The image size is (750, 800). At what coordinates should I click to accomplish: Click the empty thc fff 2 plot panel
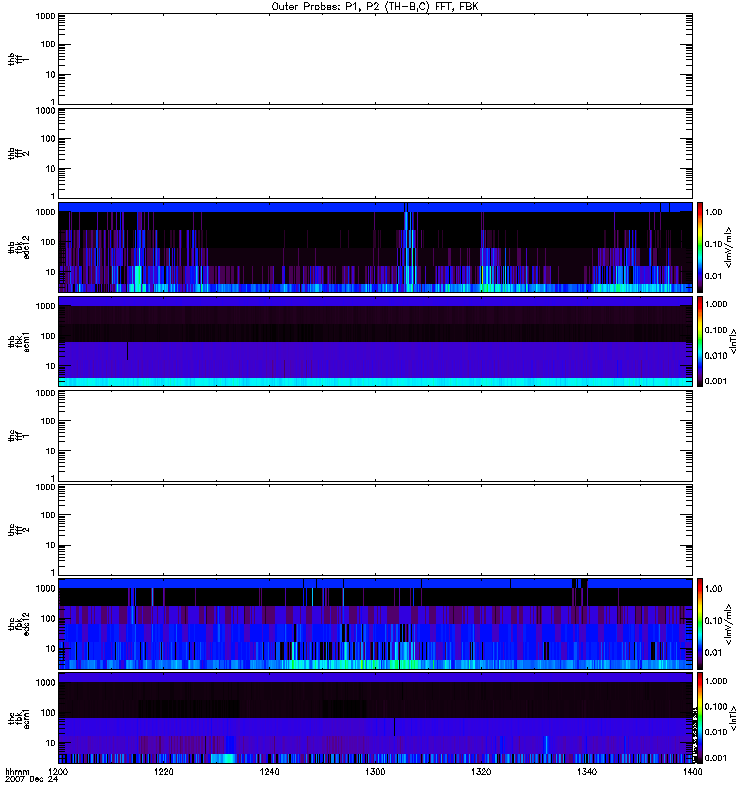point(375,530)
